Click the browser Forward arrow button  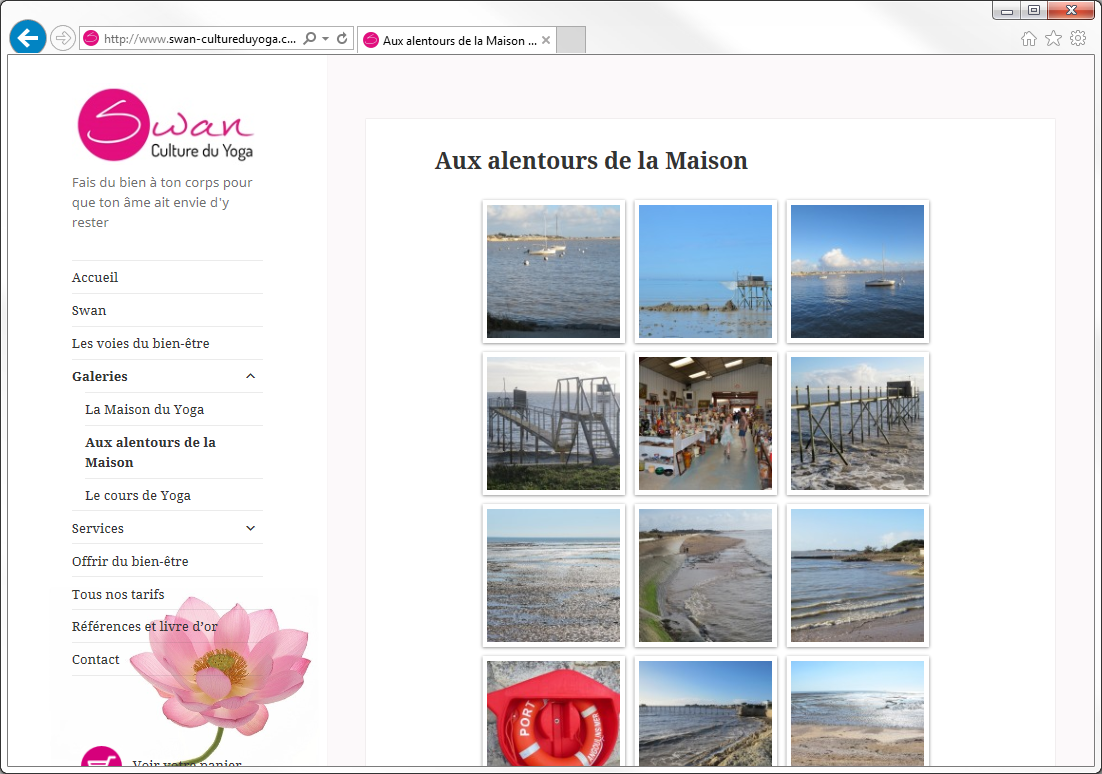(62, 38)
